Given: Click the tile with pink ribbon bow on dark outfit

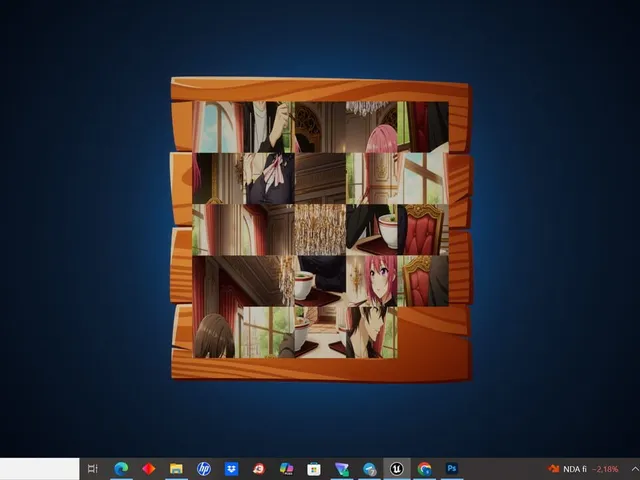Looking at the screenshot, I should pos(269,178).
